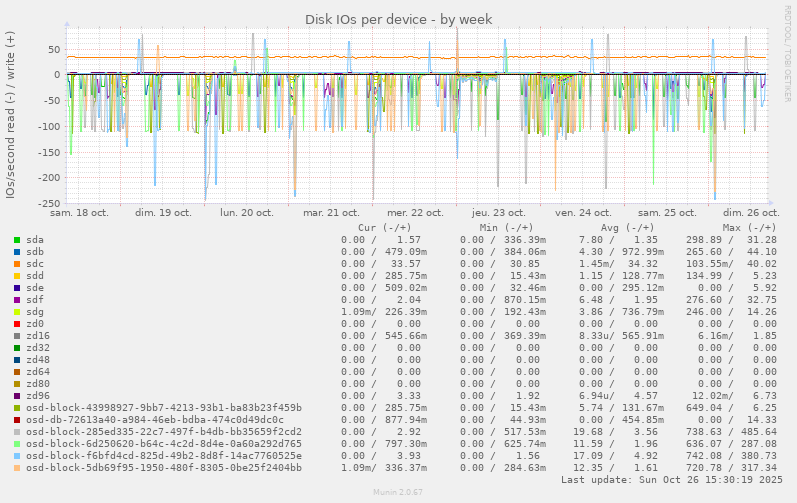Click the green sda legend color square
The width and height of the screenshot is (797, 503).
click(x=17, y=240)
